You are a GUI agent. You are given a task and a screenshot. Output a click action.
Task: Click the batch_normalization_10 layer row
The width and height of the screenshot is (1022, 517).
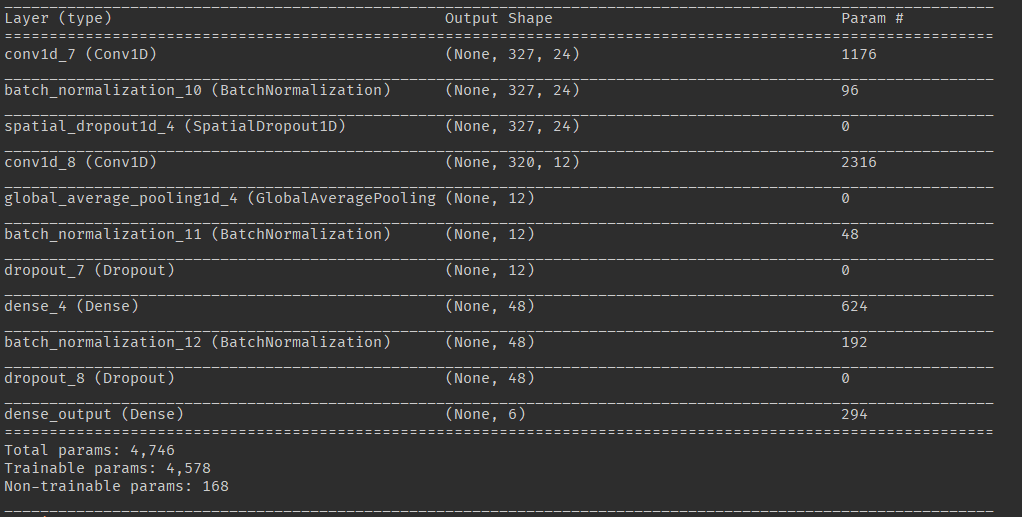[197, 90]
